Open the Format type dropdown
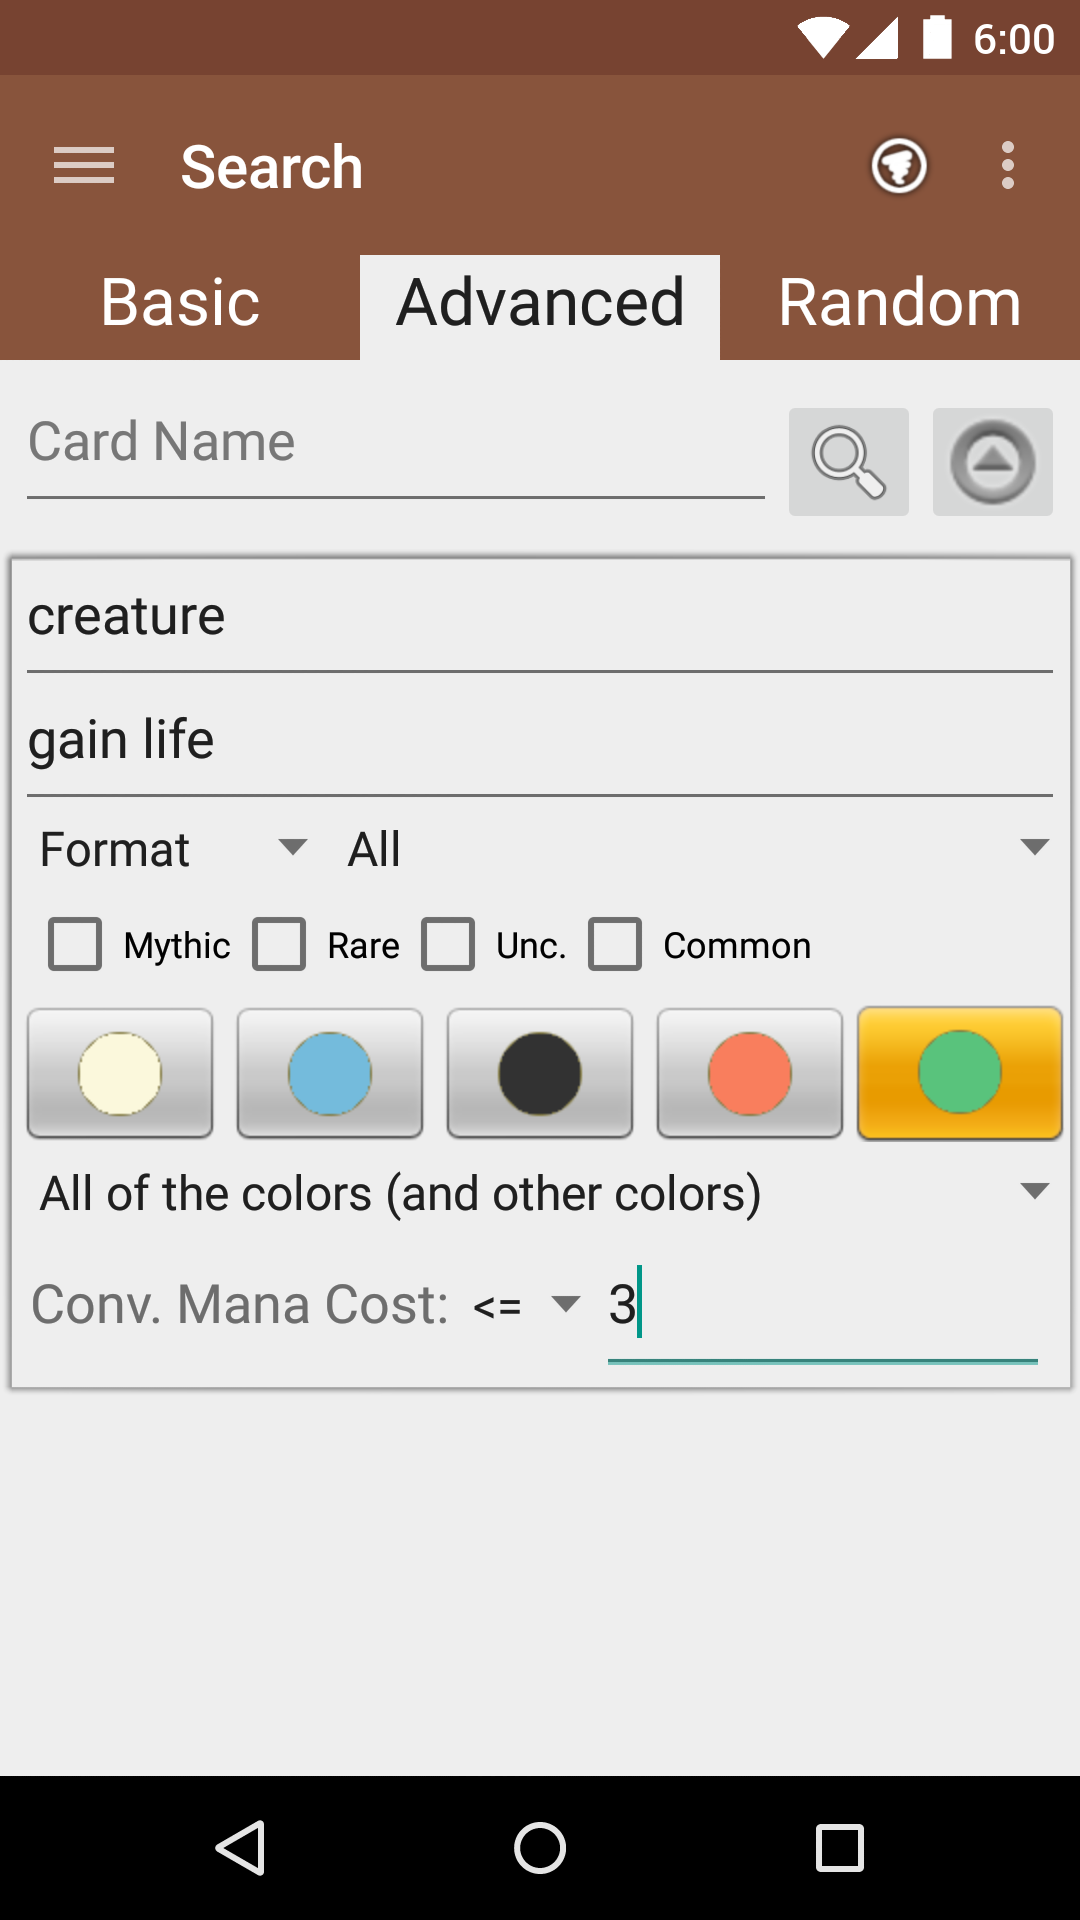 coord(172,850)
